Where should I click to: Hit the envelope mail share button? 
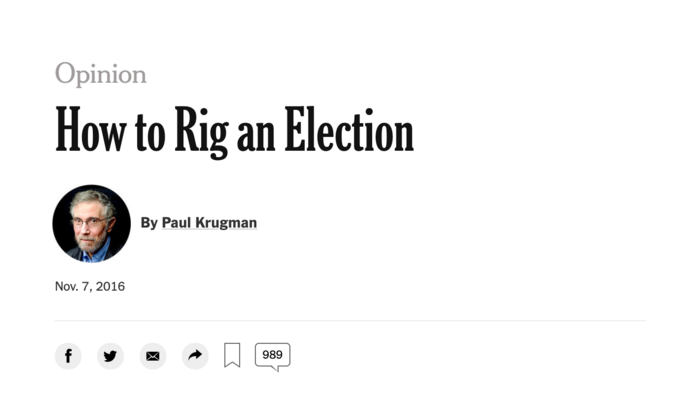coord(153,355)
